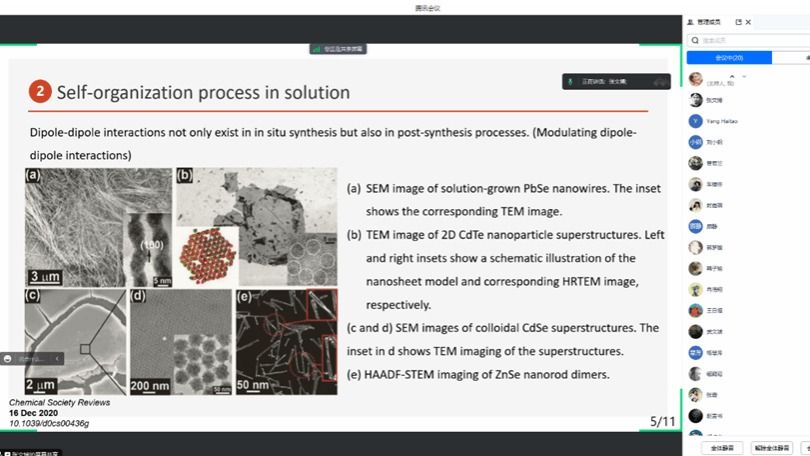
Task: Collapse host entry using the up chevron
Action: (732, 76)
